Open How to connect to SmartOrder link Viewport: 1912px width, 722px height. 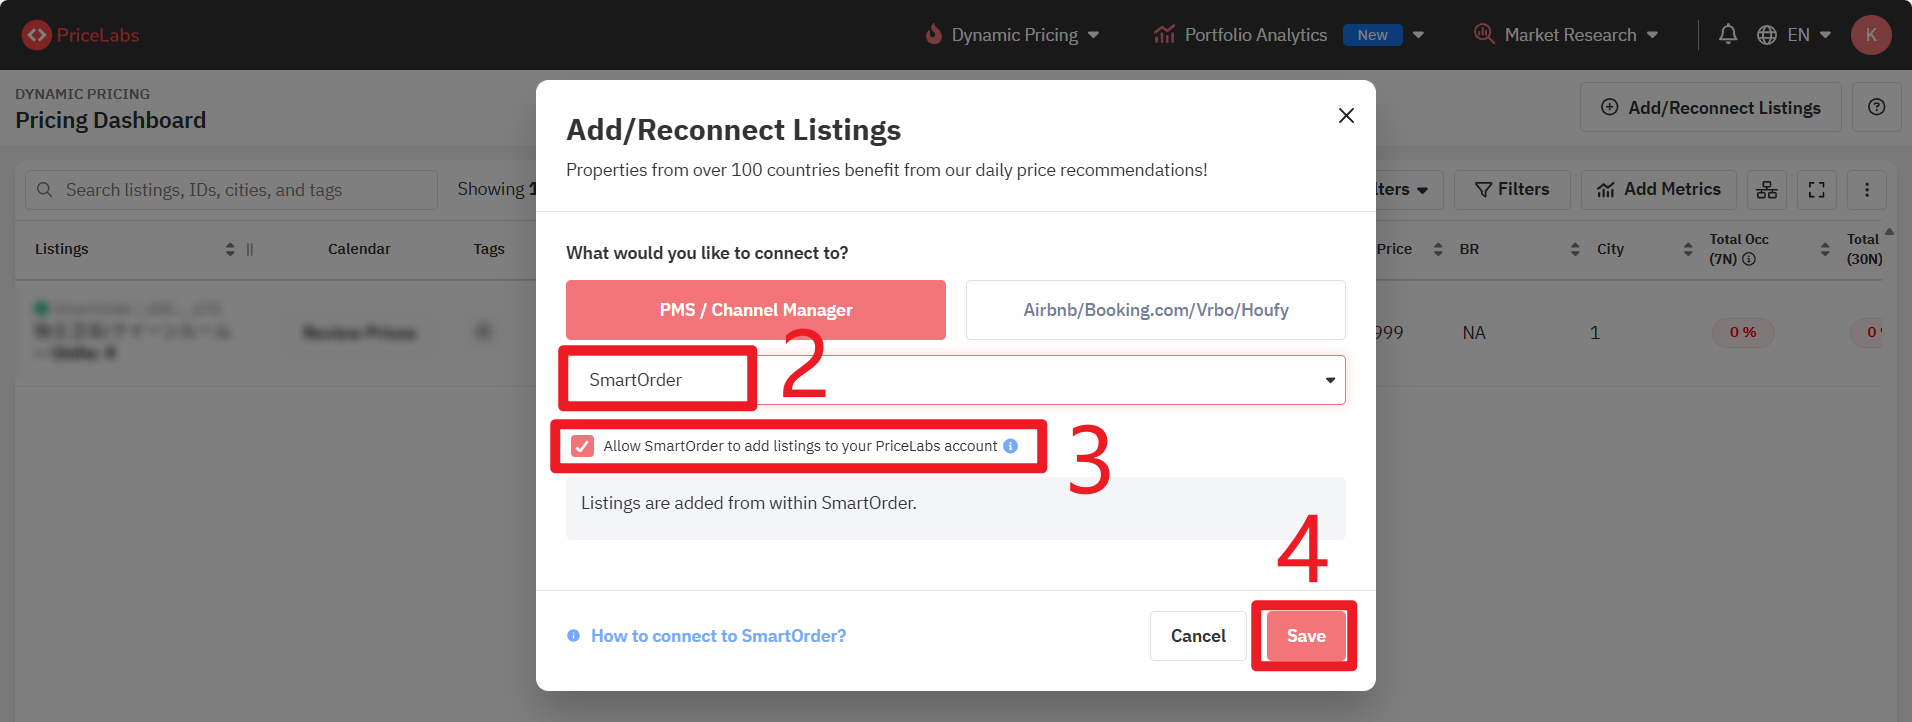718,636
